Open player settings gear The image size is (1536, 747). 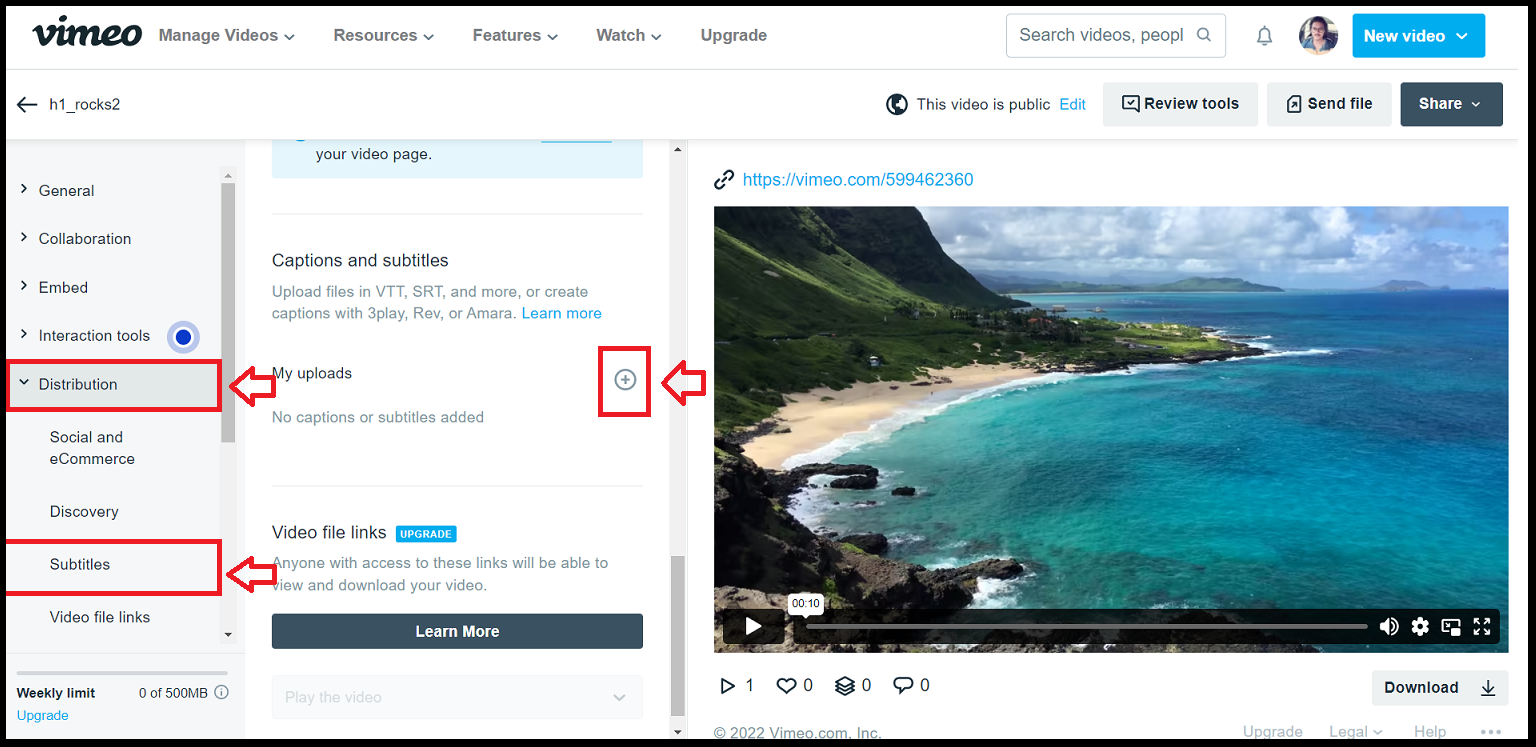(1420, 626)
